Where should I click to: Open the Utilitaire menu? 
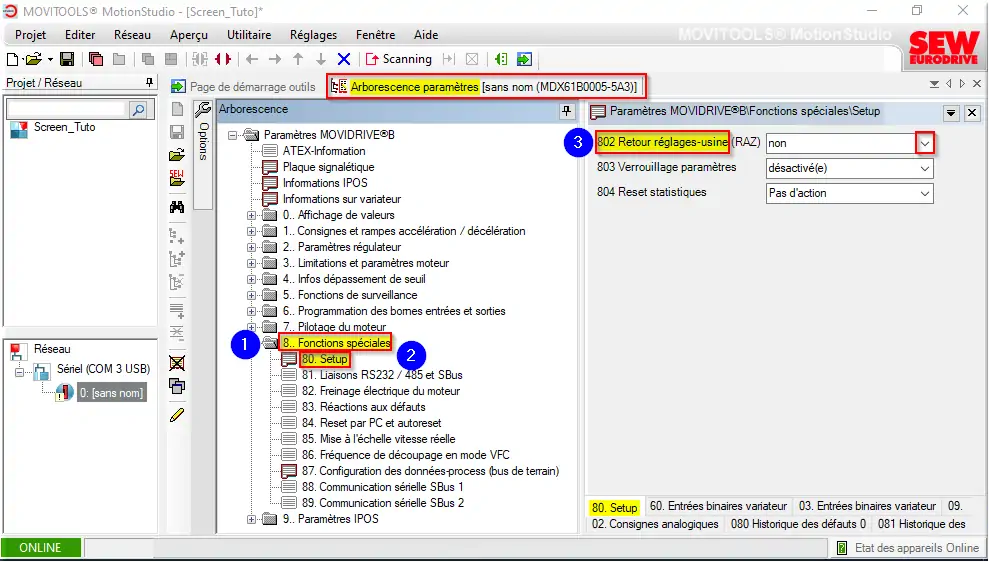249,35
